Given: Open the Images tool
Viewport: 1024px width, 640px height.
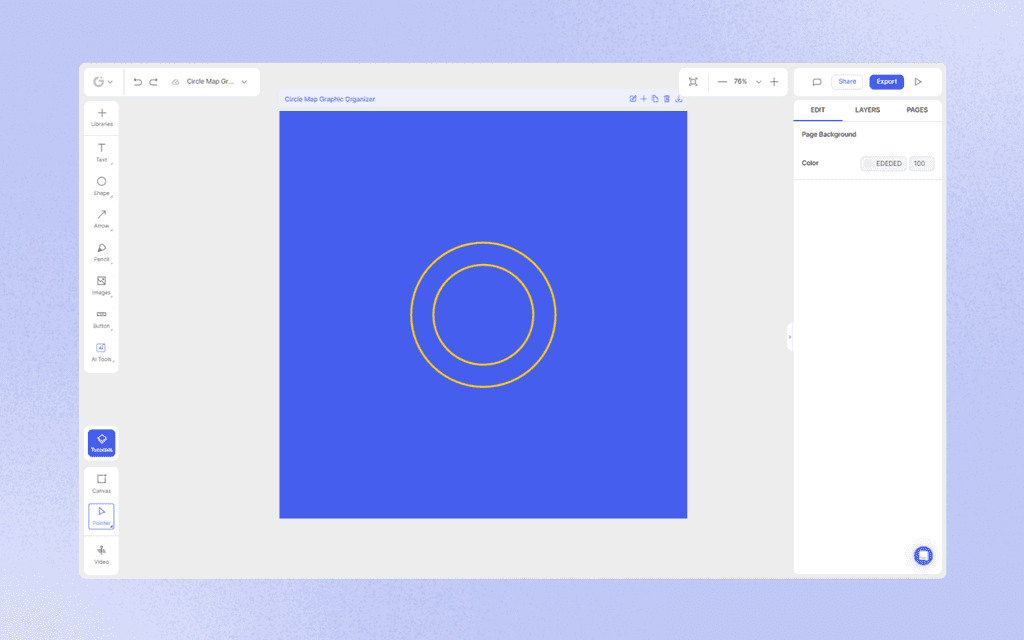Looking at the screenshot, I should (101, 287).
